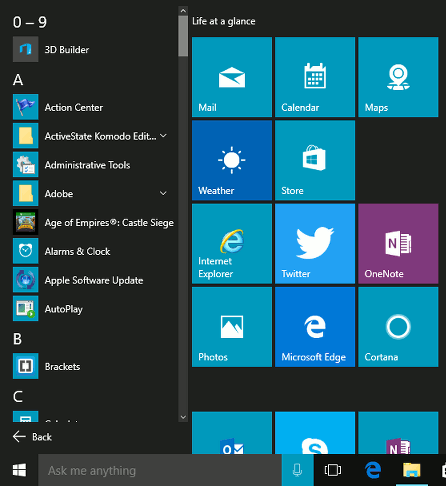Click the 'Ask me anything' search box

(160, 470)
